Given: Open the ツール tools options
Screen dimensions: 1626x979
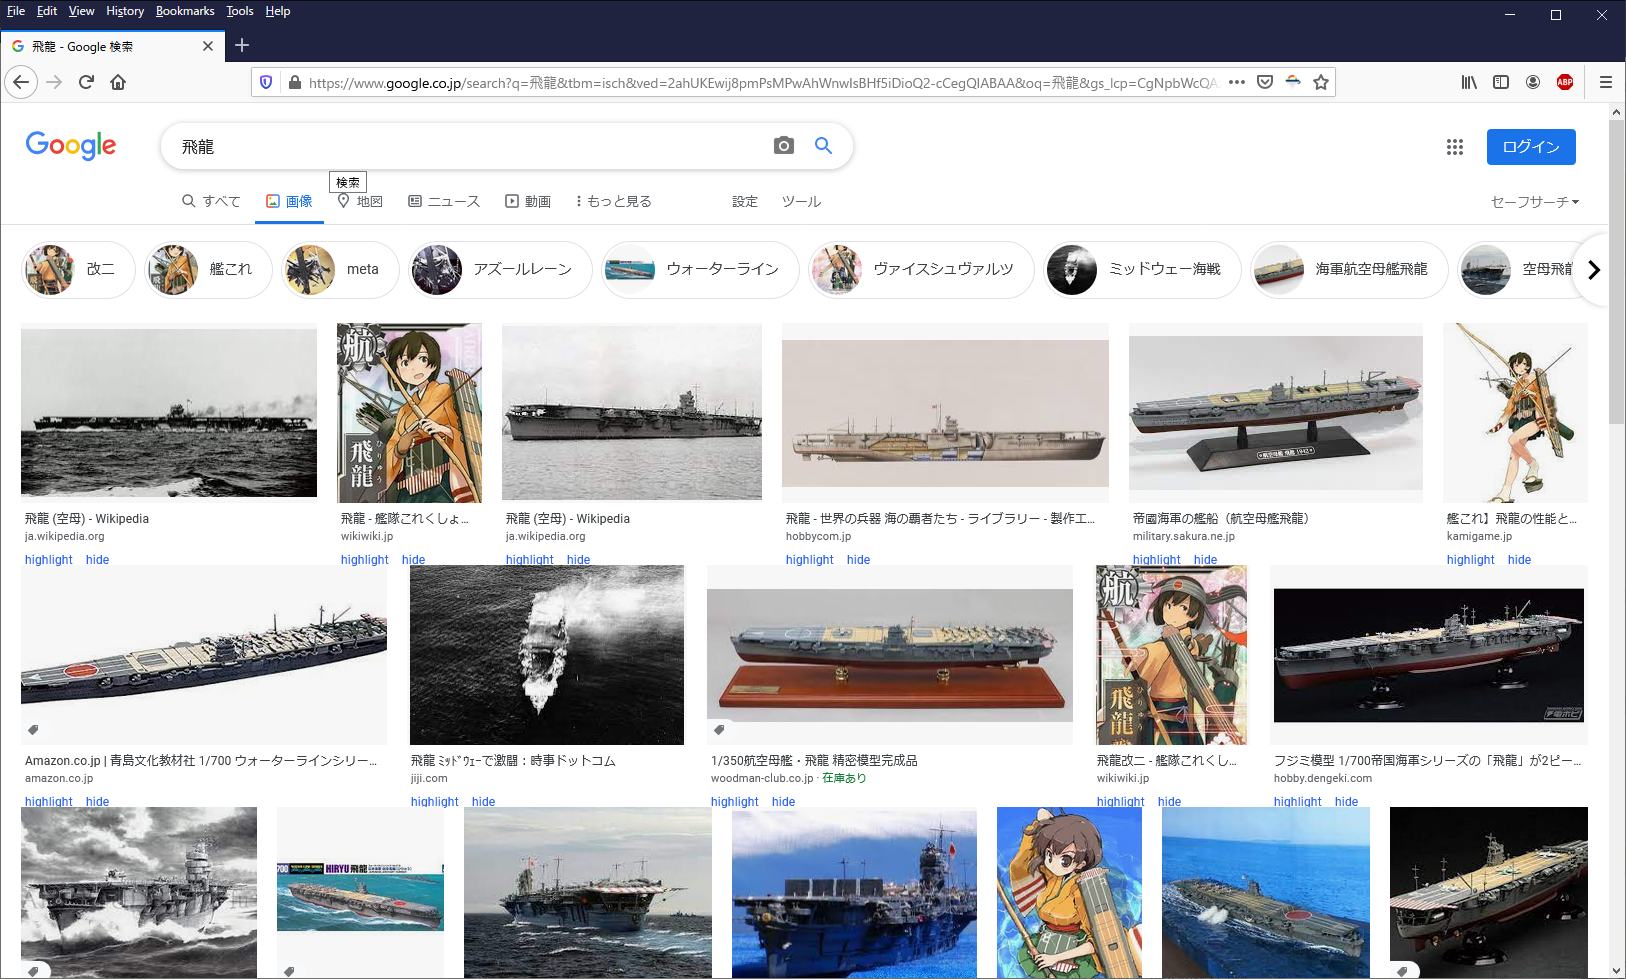Looking at the screenshot, I should pyautogui.click(x=801, y=201).
